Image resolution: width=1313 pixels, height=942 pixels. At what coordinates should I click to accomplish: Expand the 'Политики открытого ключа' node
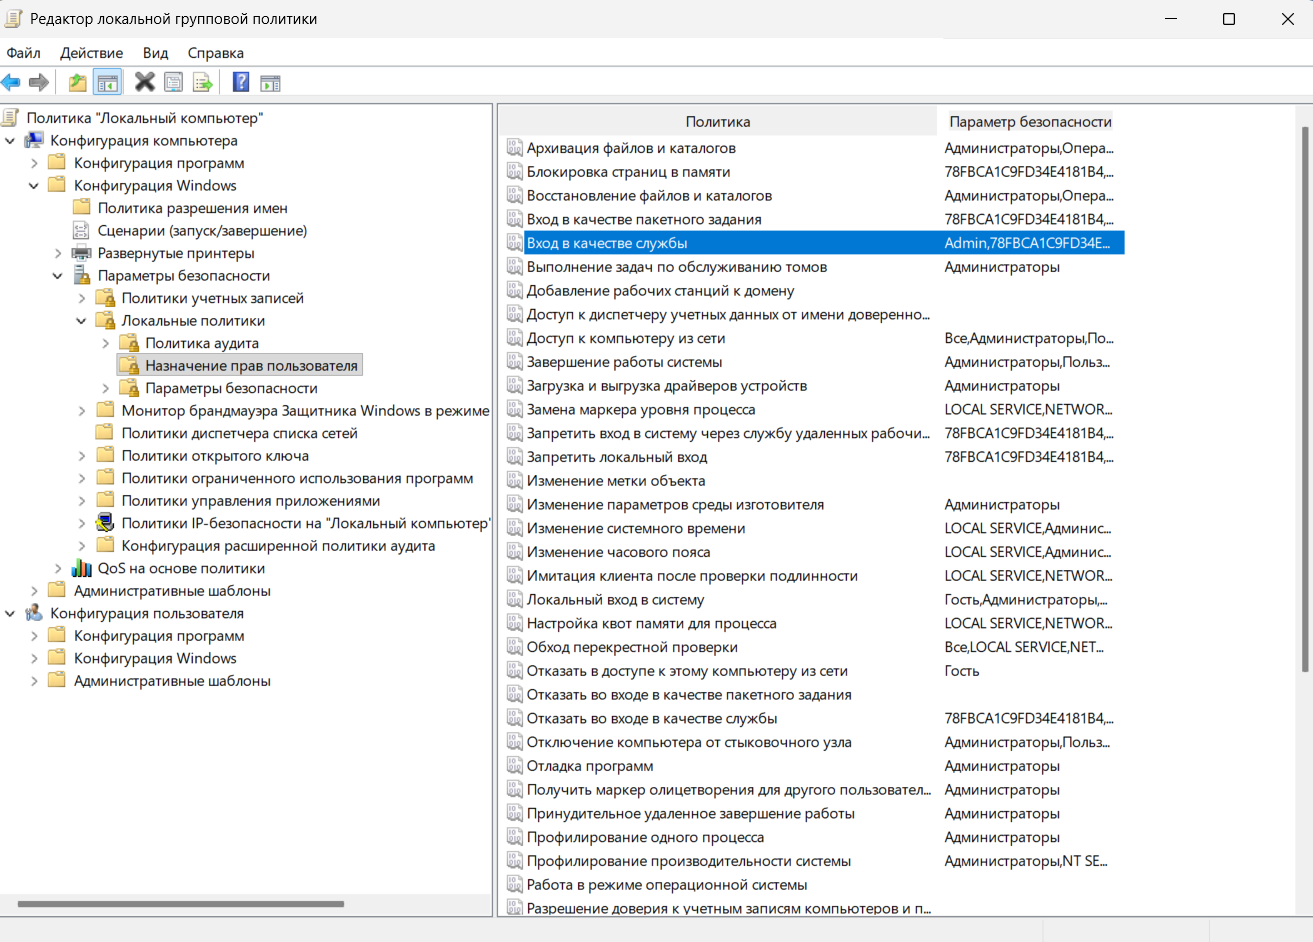[x=82, y=456]
